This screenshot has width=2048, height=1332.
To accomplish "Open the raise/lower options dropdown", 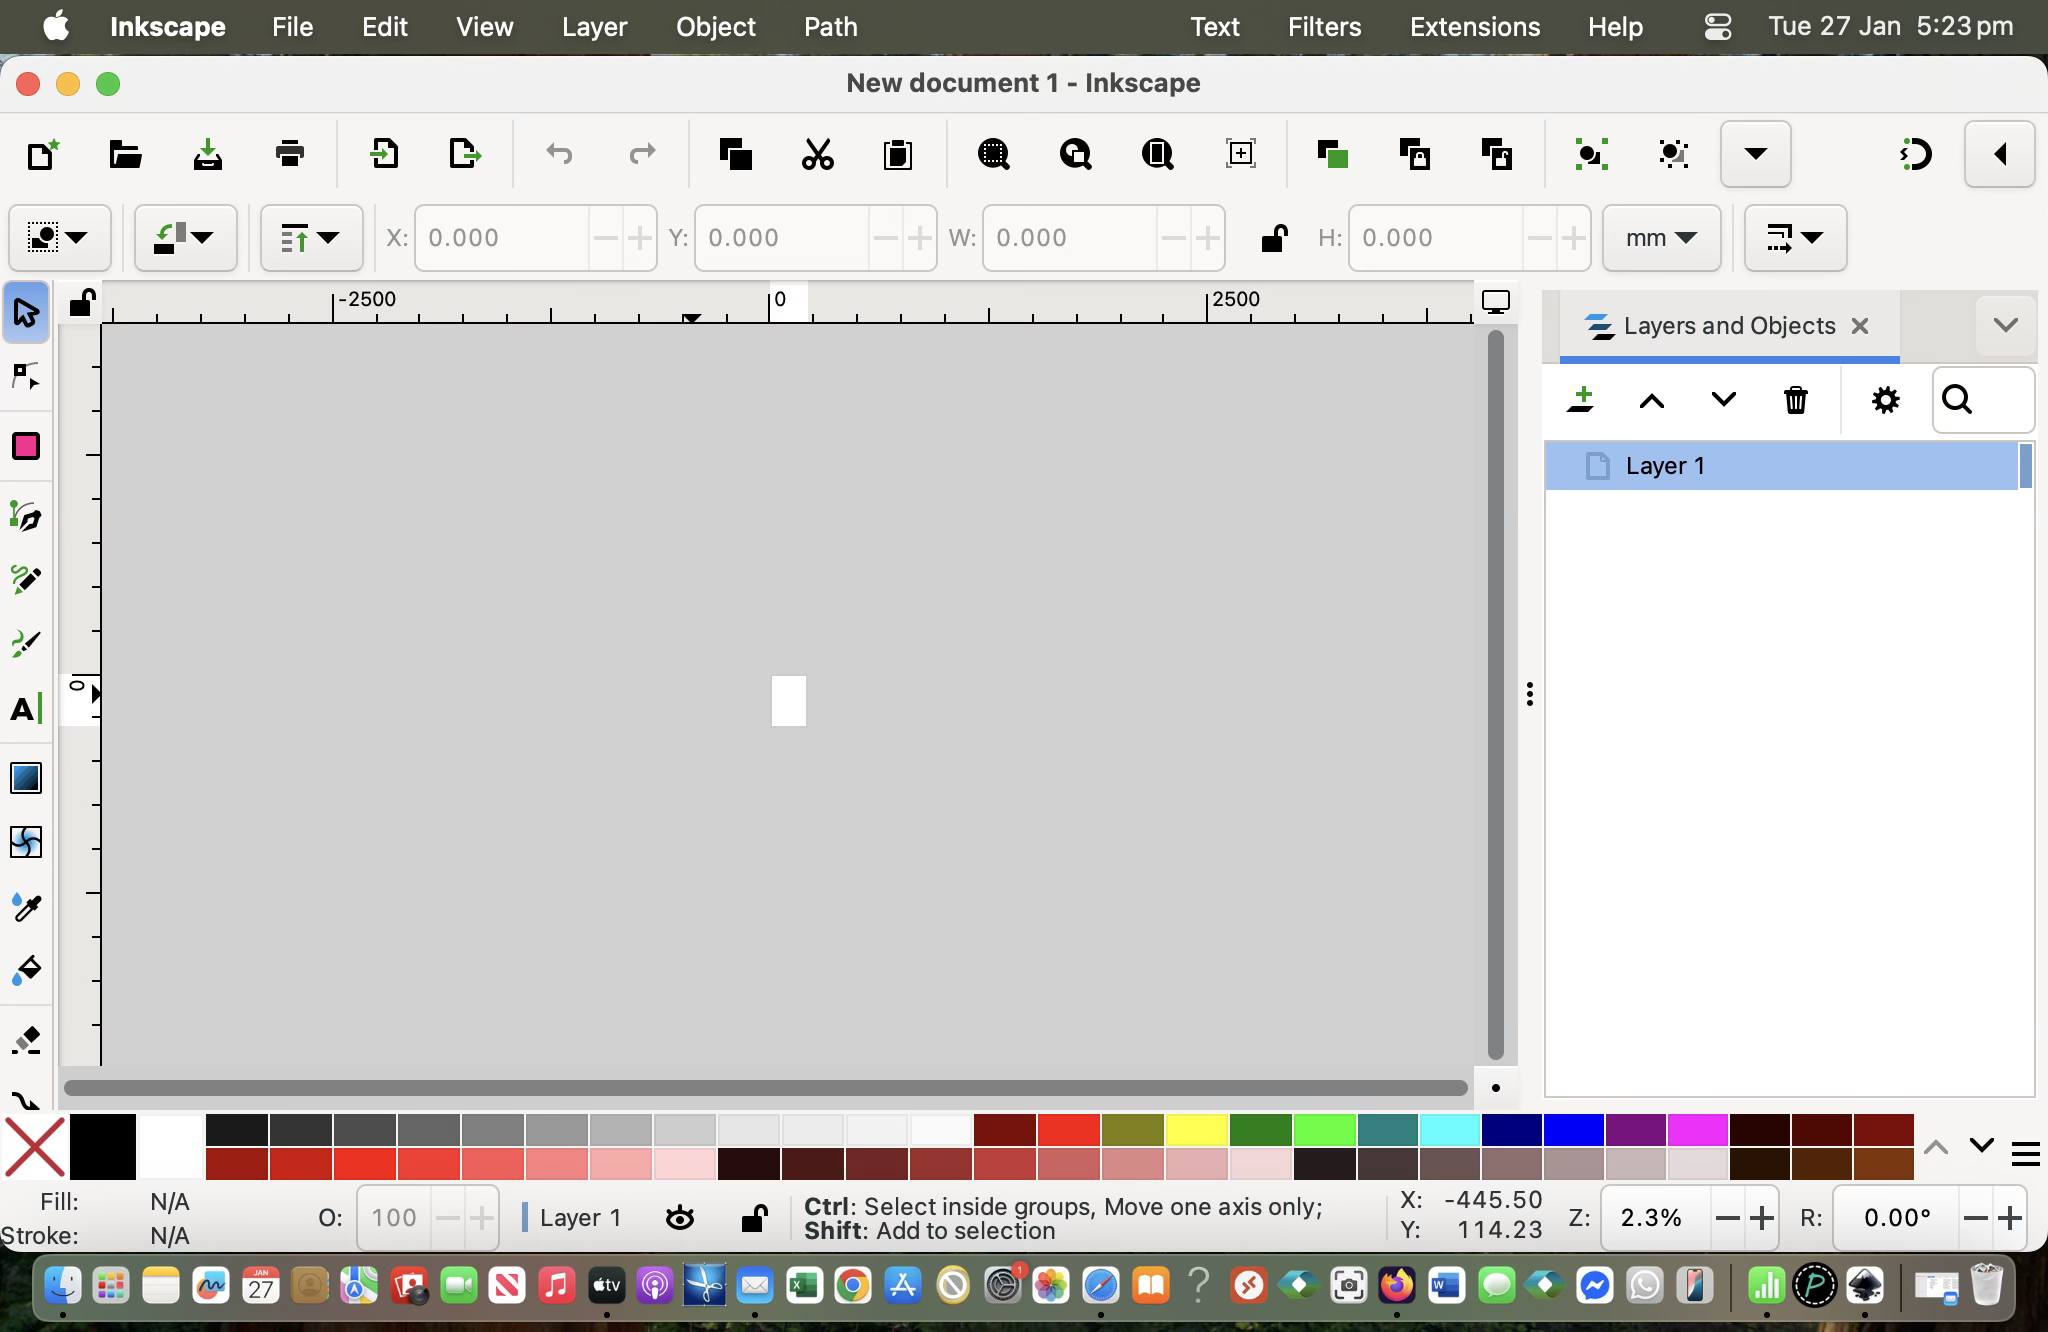I will click(x=311, y=238).
